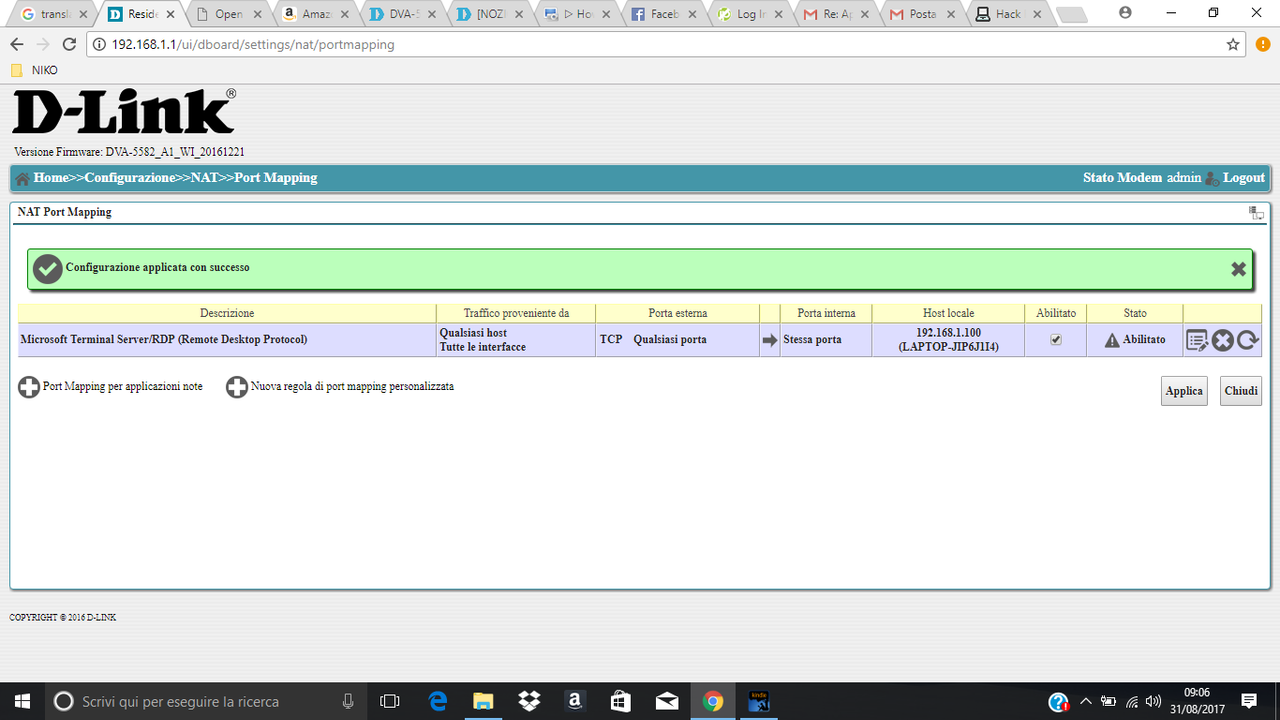1280x720 pixels.
Task: Apply changes with the Applica button
Action: (x=1184, y=390)
